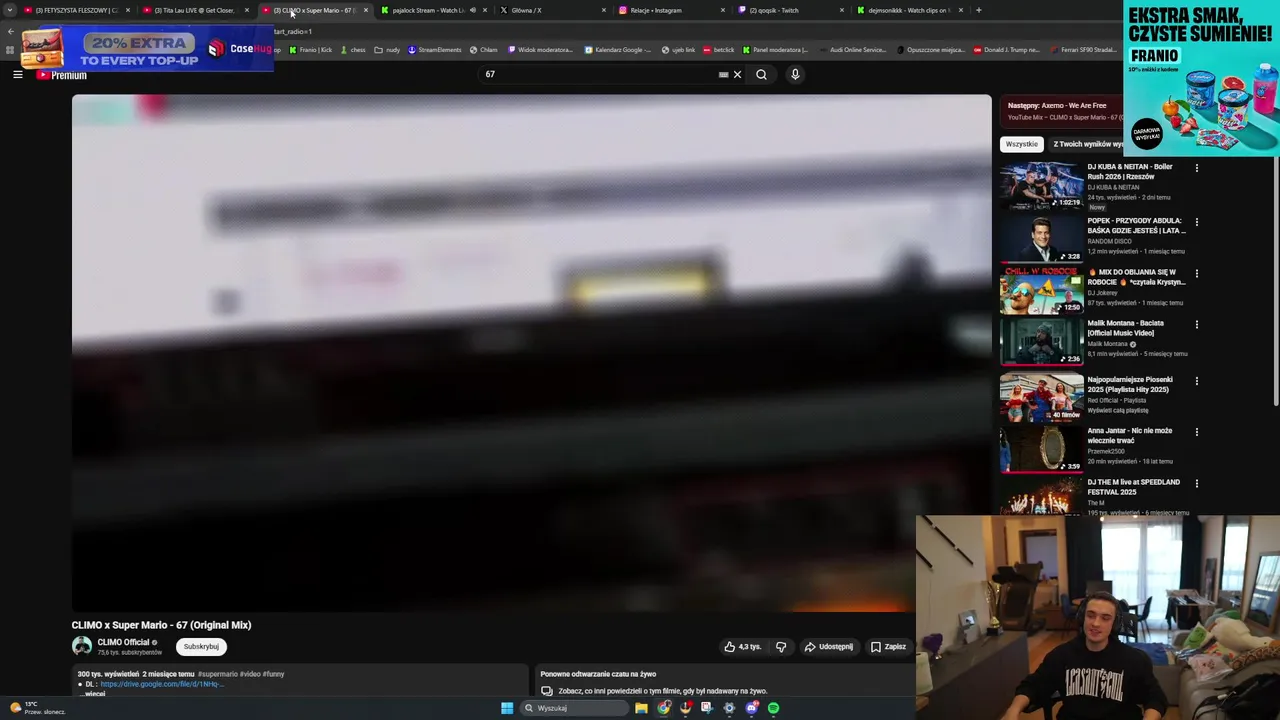Open options menu for Anna Jantar video
Image resolution: width=1280 pixels, height=720 pixels.
(1196, 432)
